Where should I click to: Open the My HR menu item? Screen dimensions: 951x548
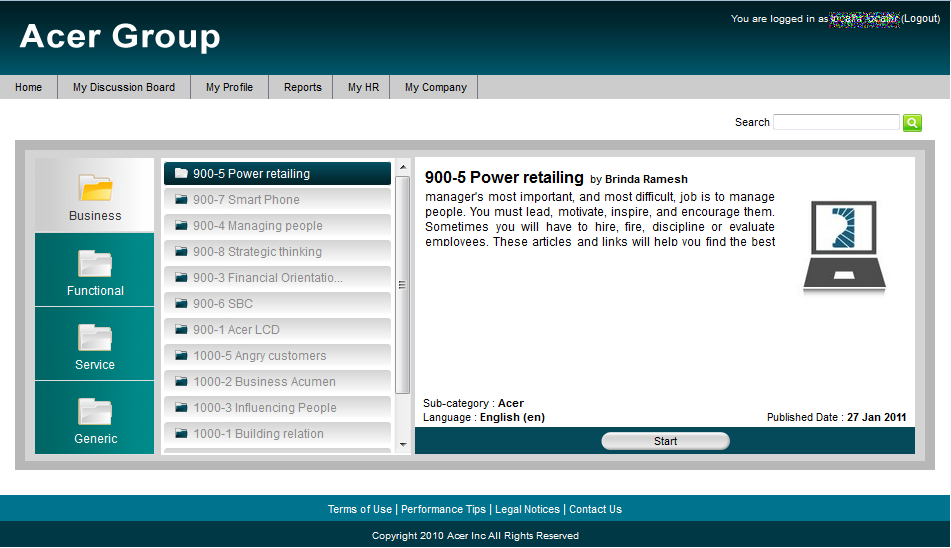click(363, 88)
